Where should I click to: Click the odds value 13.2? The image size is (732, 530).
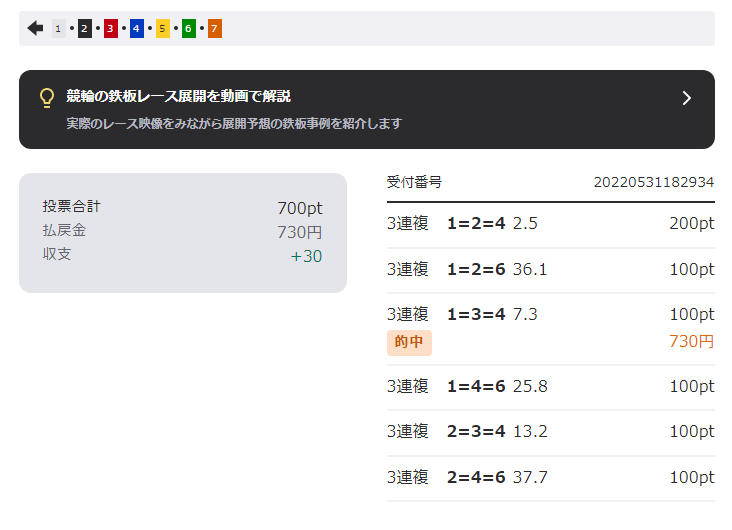click(530, 431)
